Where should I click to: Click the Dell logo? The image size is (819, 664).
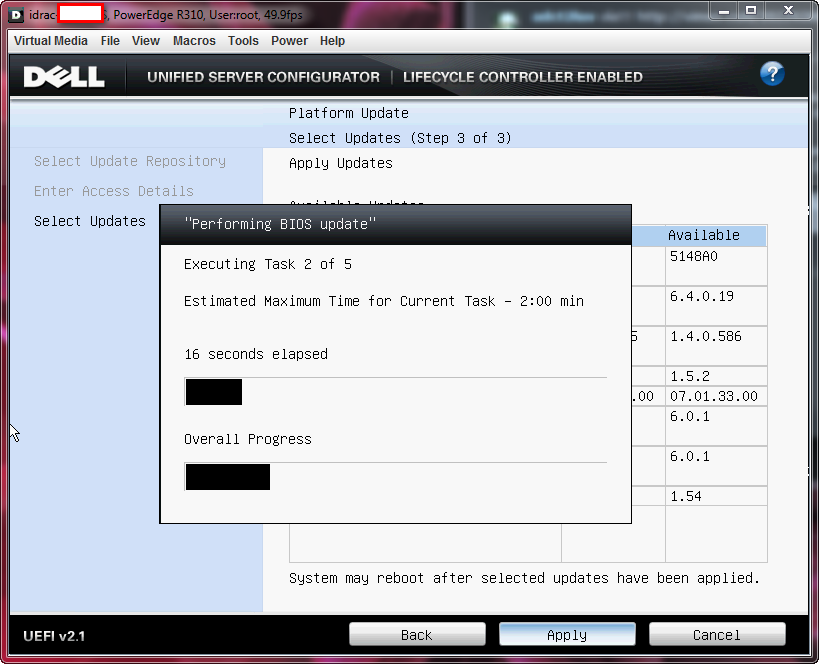coord(64,77)
